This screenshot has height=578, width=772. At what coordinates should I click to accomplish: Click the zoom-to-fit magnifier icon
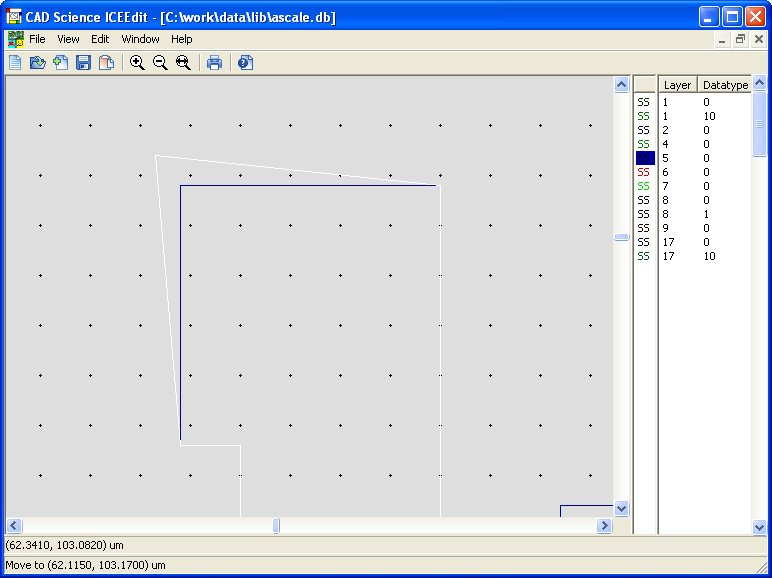point(183,63)
